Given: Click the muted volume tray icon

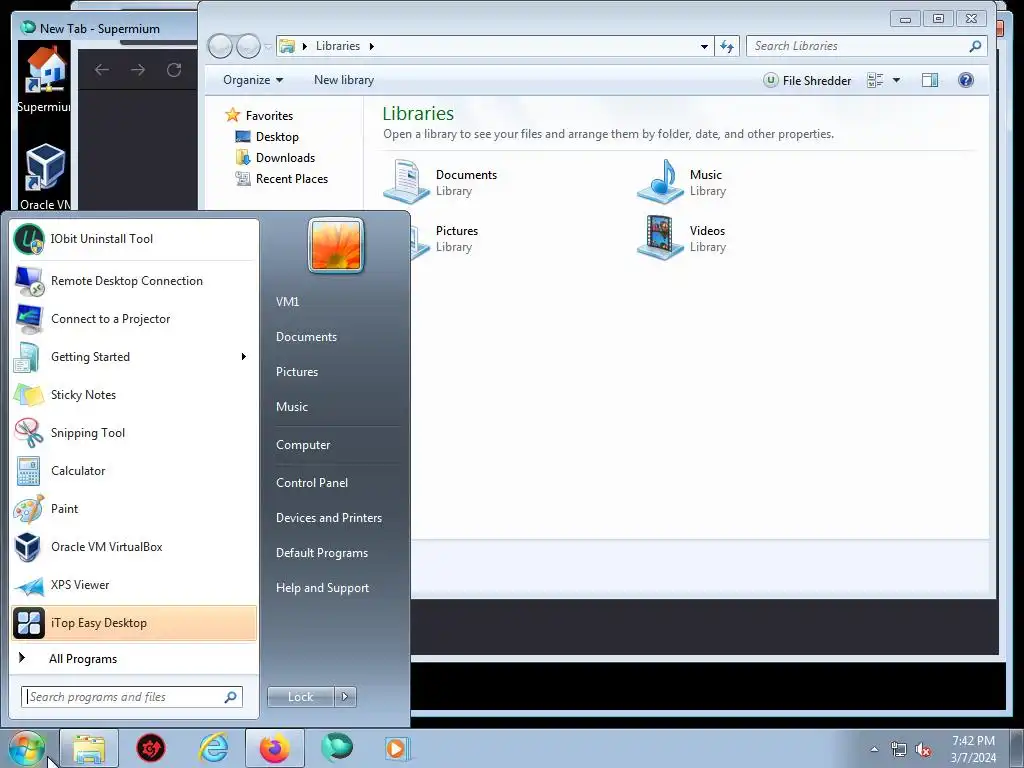Looking at the screenshot, I should pos(923,750).
